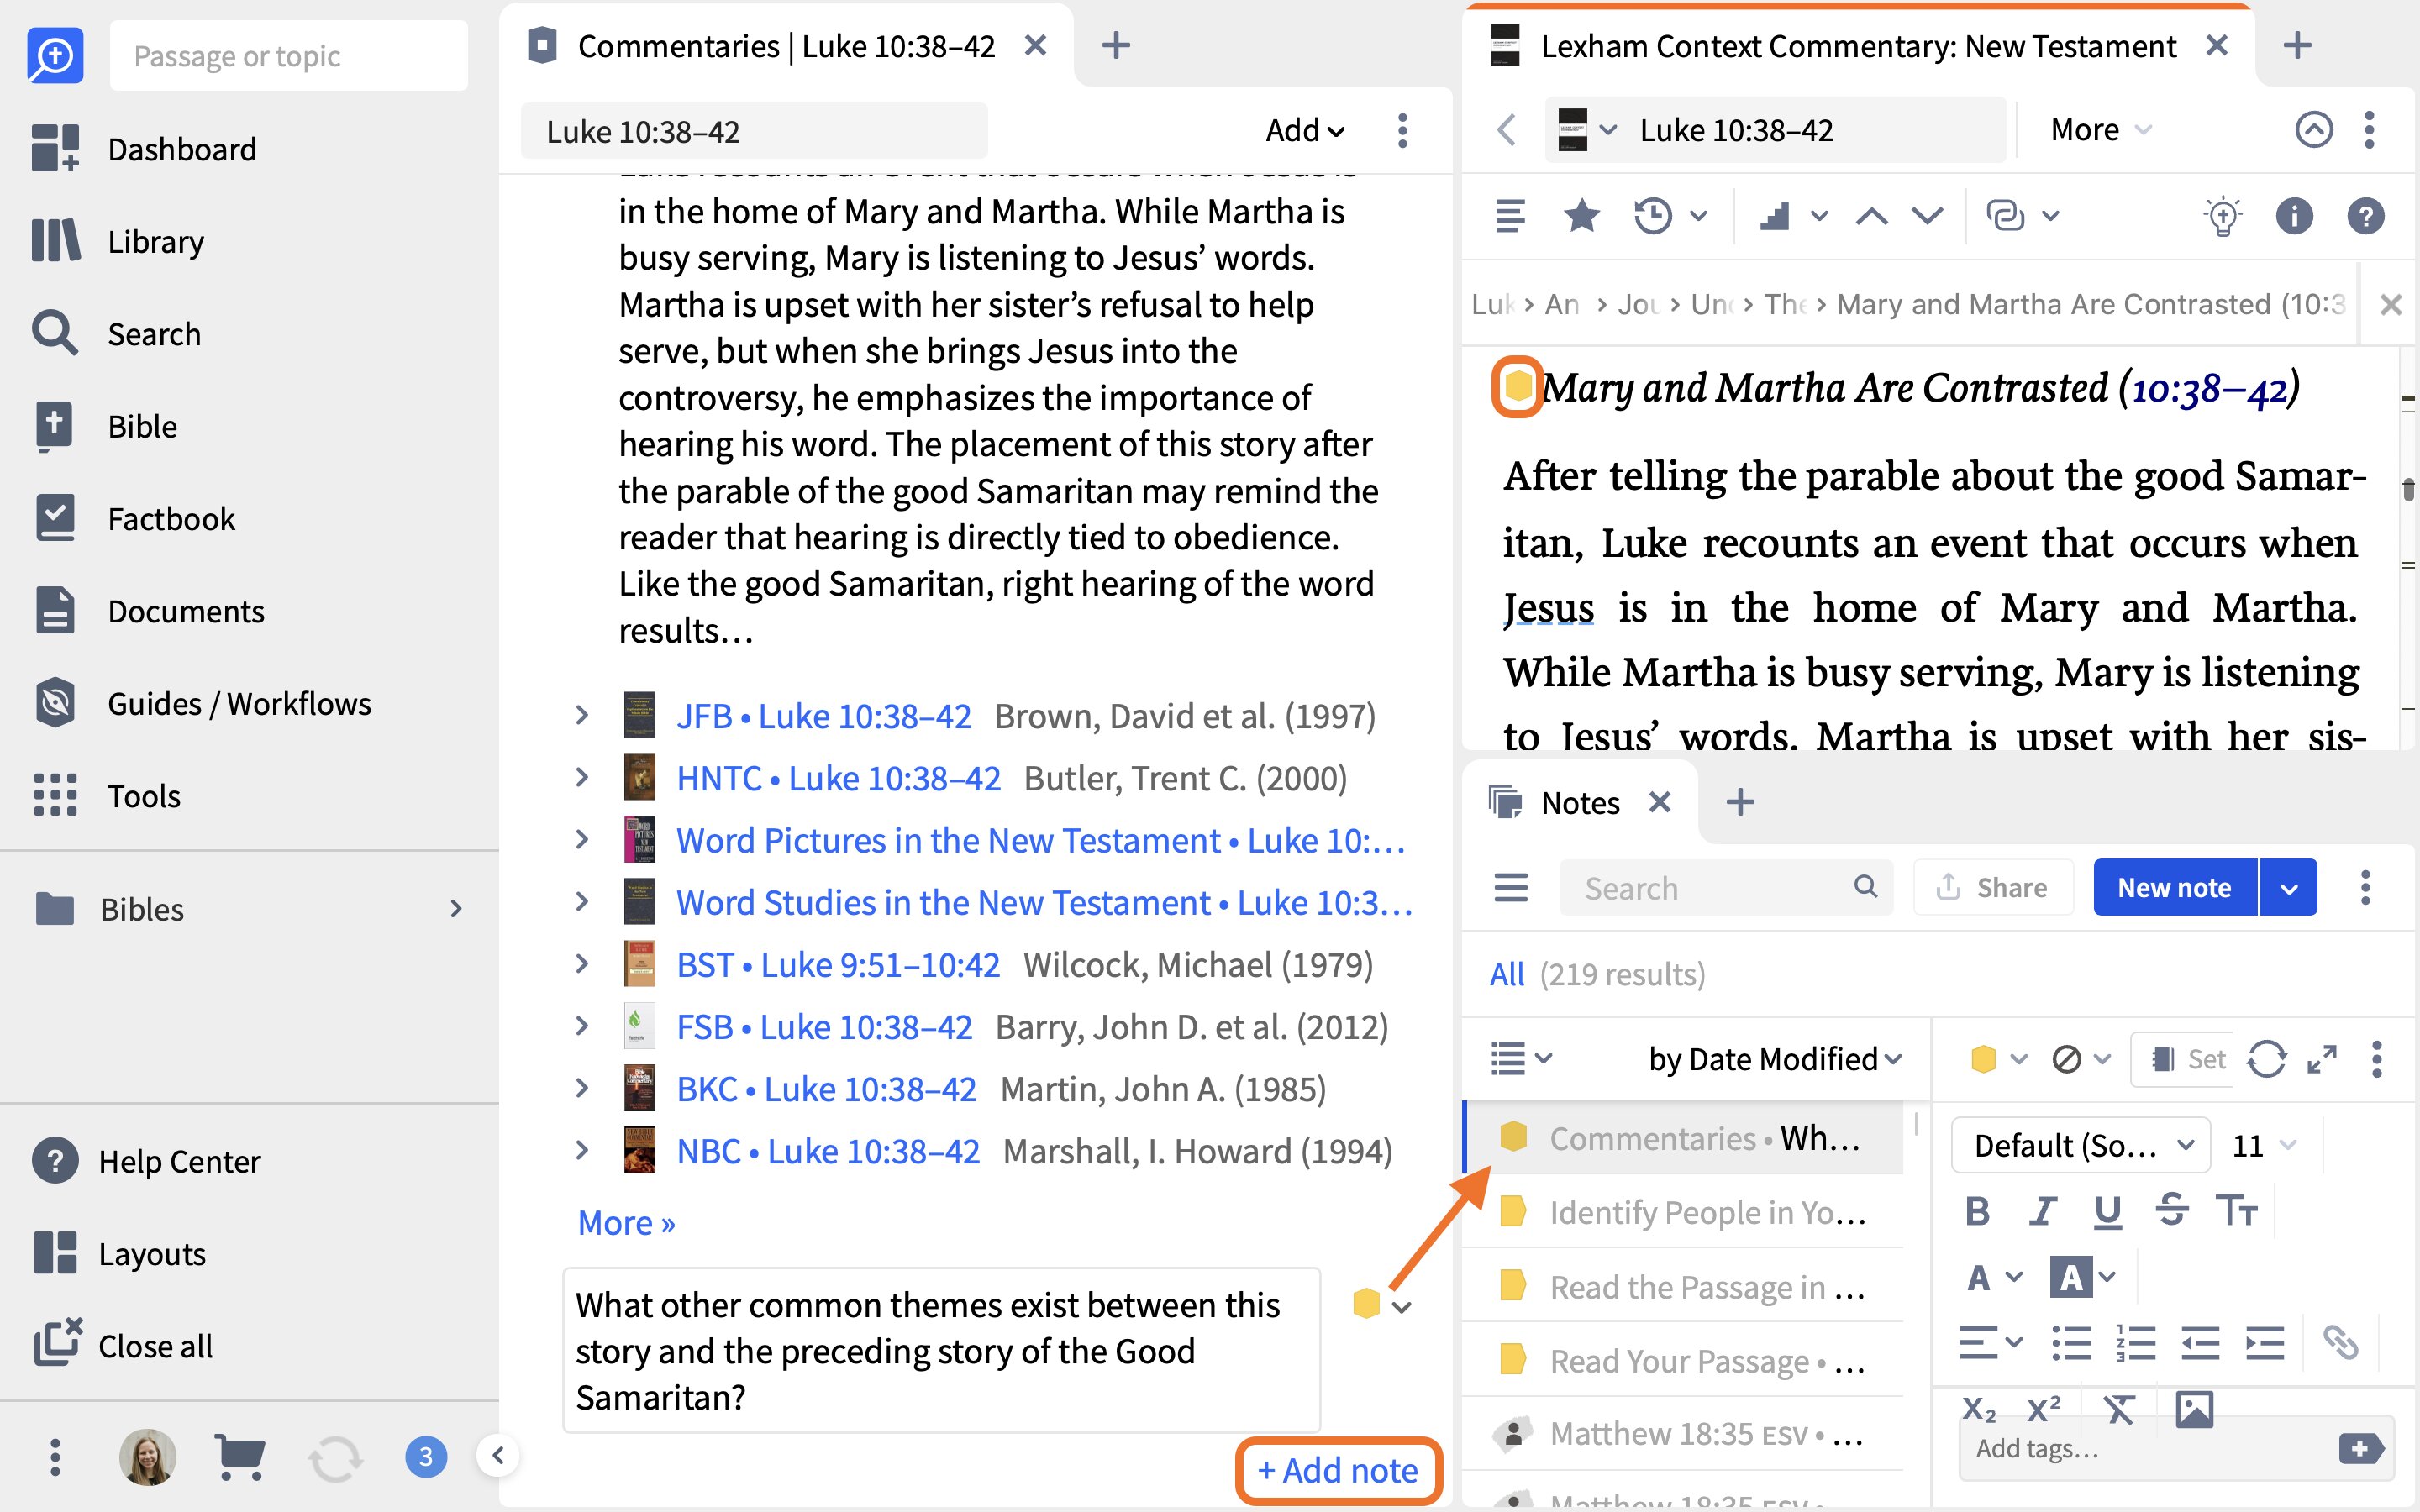Open Word Pictures in the New Testament link

tap(1040, 840)
